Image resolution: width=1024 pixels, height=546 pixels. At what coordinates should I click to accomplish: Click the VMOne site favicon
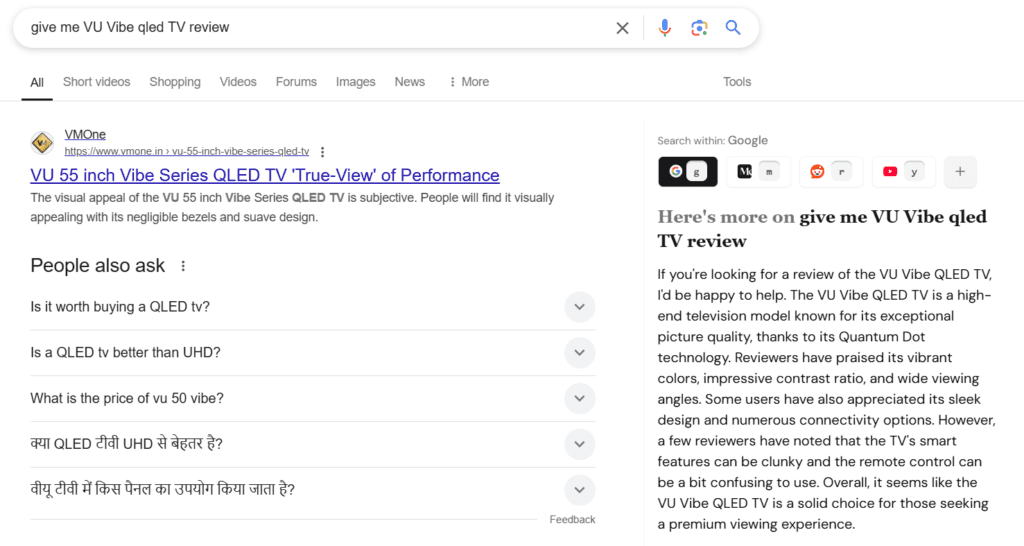[42, 142]
